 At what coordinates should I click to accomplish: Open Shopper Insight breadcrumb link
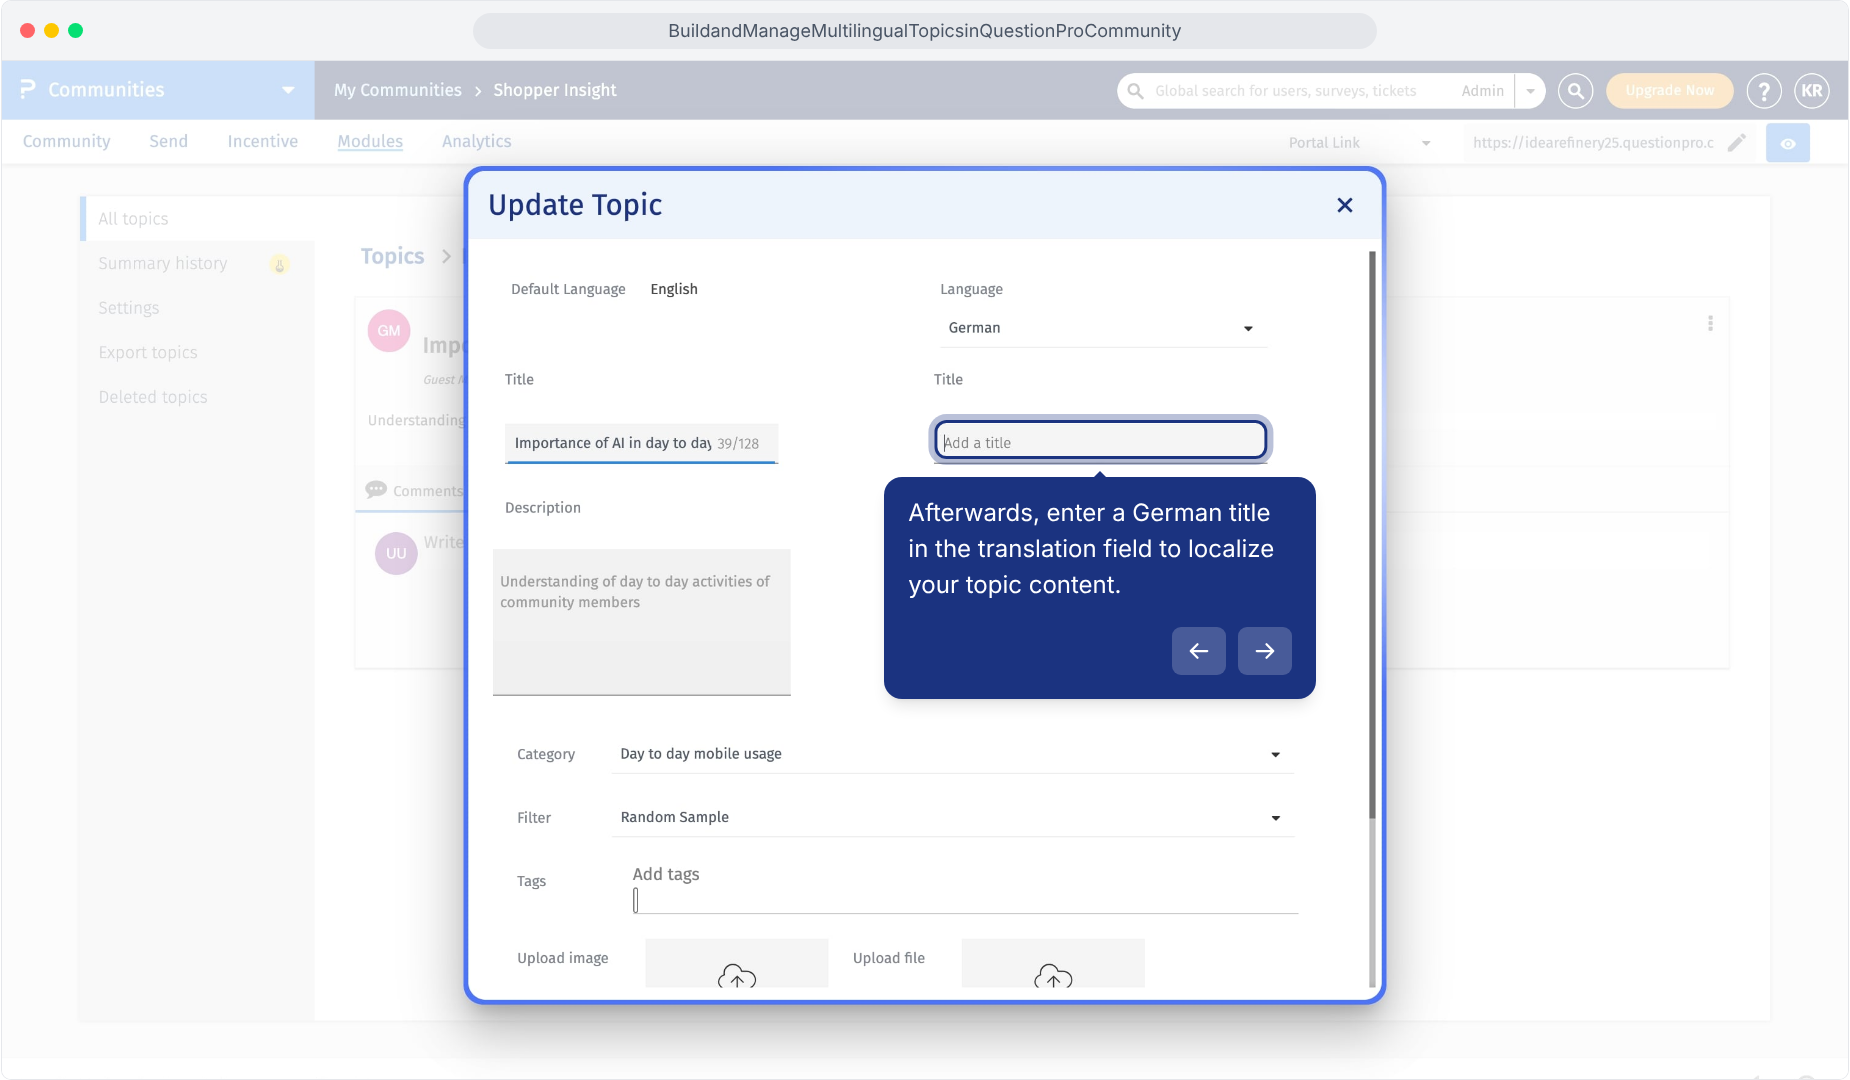coord(554,90)
